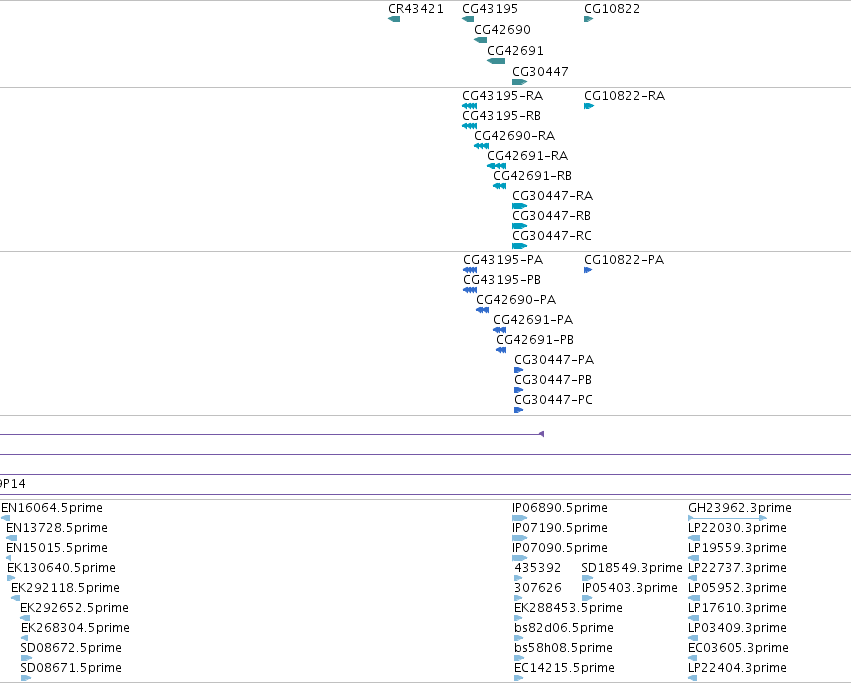This screenshot has height=683, width=851.
Task: Click EST EN13728.5prime label
Action: tap(57, 528)
